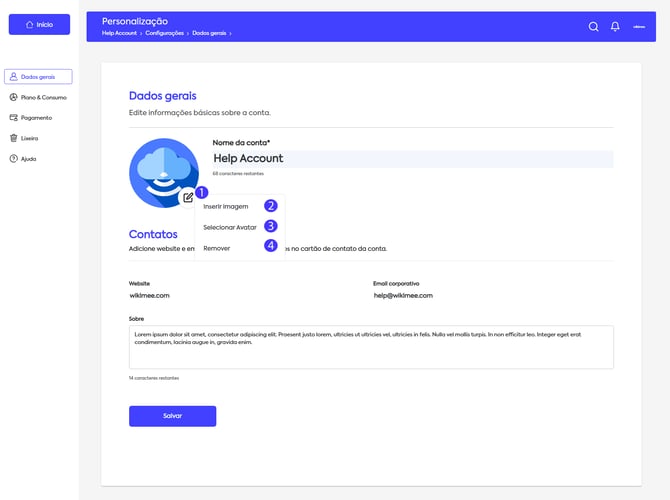This screenshot has height=500, width=670.
Task: Choose Inserir imagem from avatar menu
Action: tap(226, 207)
